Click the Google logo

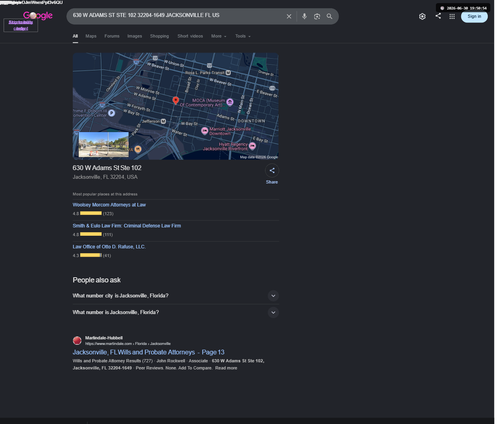38,15
